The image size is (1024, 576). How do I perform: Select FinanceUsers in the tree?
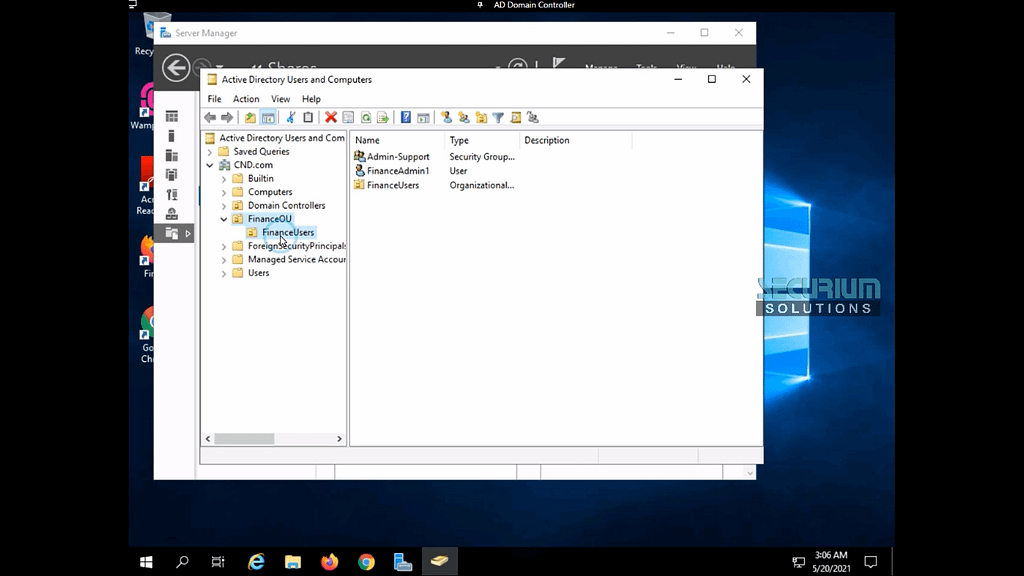(x=287, y=232)
